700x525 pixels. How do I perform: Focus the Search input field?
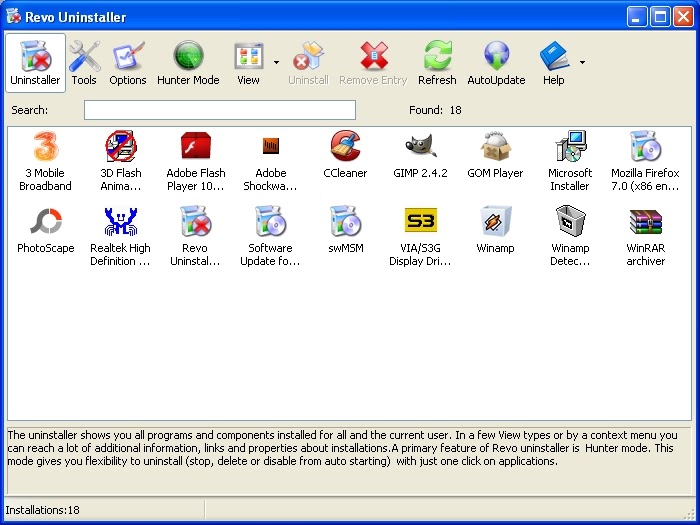tap(220, 110)
